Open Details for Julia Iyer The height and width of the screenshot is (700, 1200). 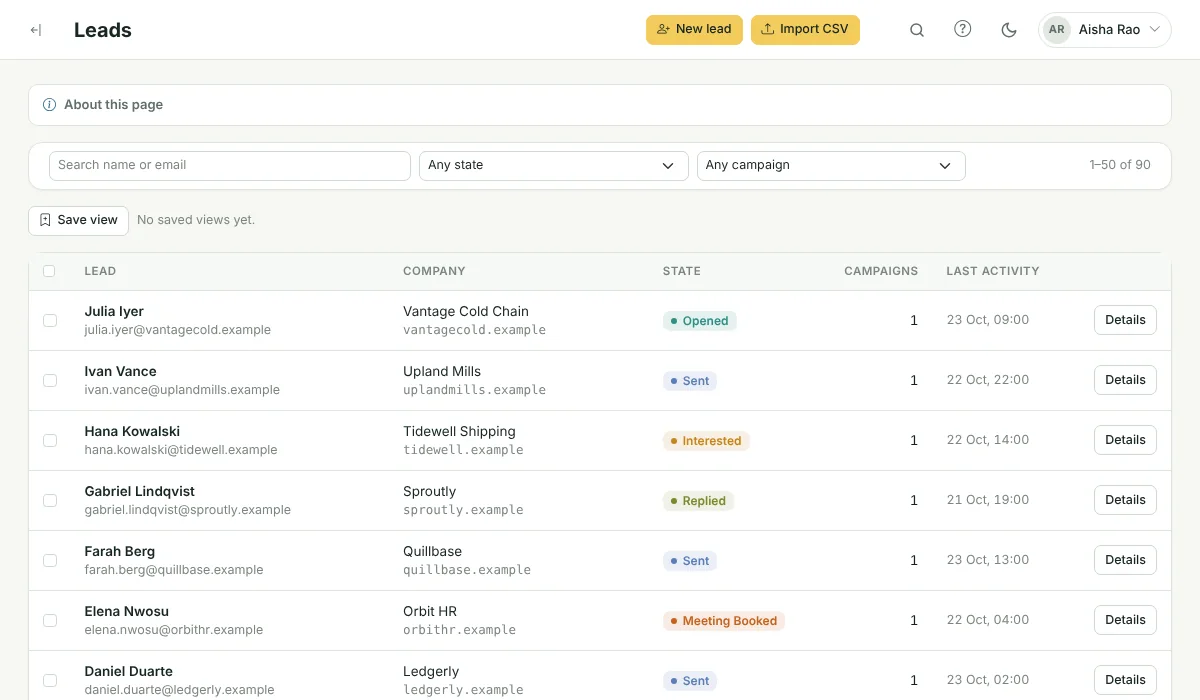[1125, 320]
